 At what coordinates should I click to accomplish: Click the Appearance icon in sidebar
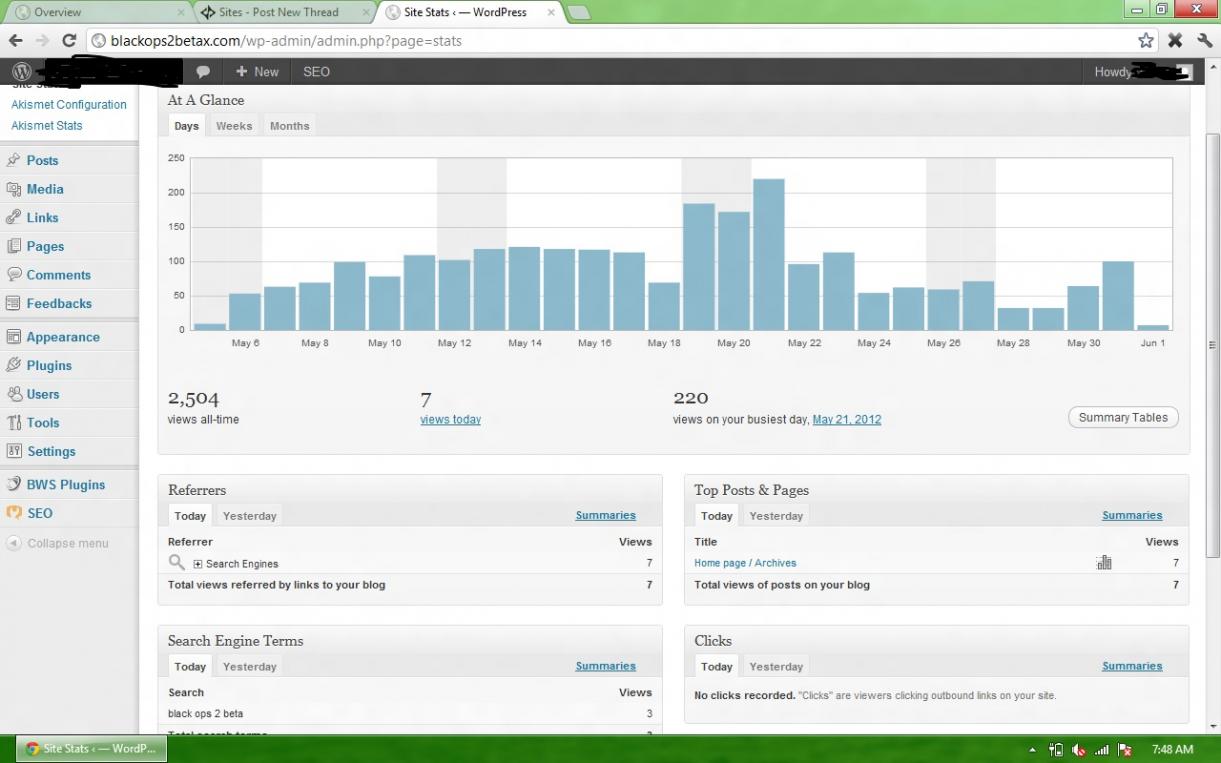13,337
